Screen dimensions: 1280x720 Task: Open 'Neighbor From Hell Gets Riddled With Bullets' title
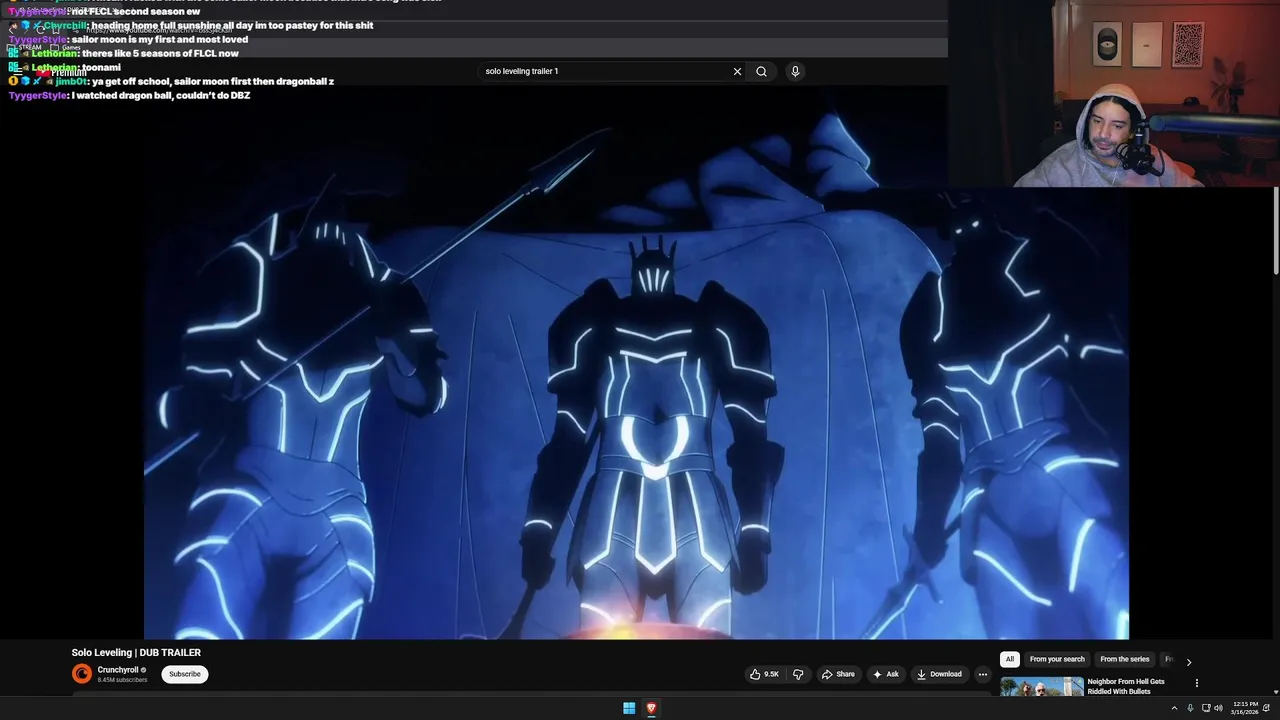(1127, 686)
